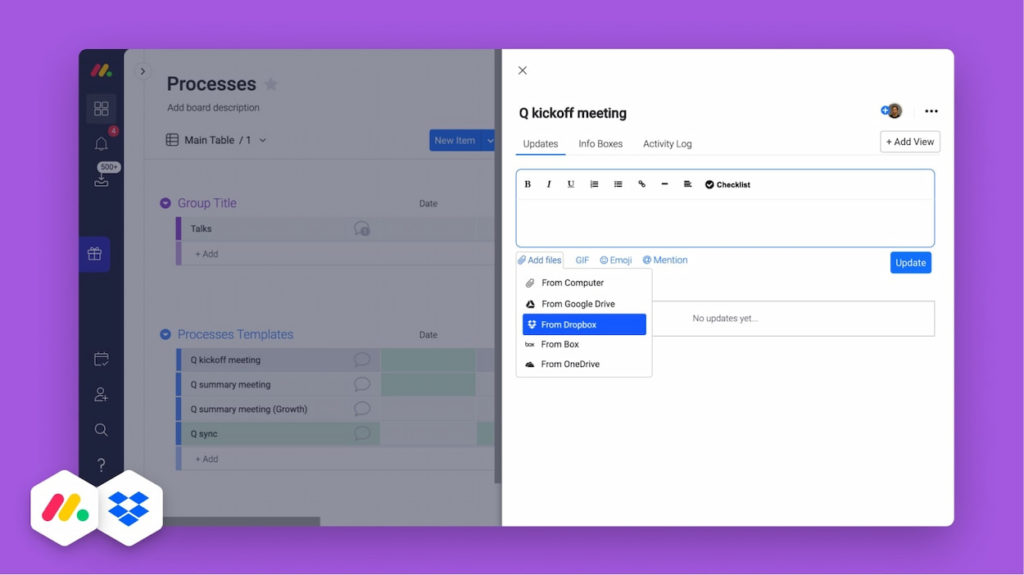Toggle italic formatting
1024x575 pixels.
[x=549, y=184]
